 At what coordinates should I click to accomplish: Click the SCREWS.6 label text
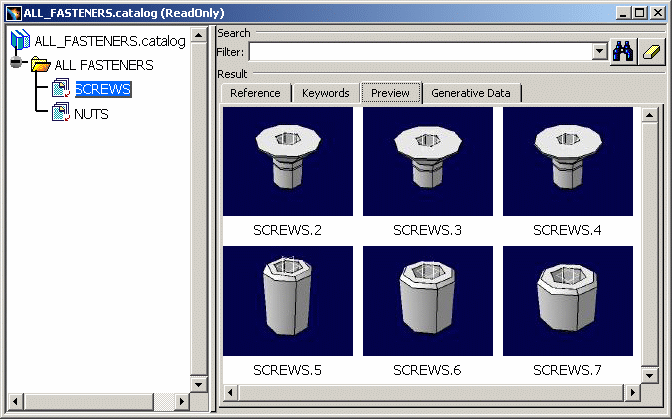428,370
